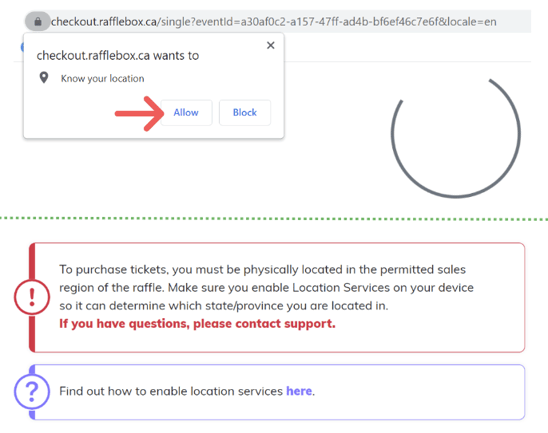Click the green dotted divider line
Image resolution: width=548 pixels, height=433 pixels.
274,219
